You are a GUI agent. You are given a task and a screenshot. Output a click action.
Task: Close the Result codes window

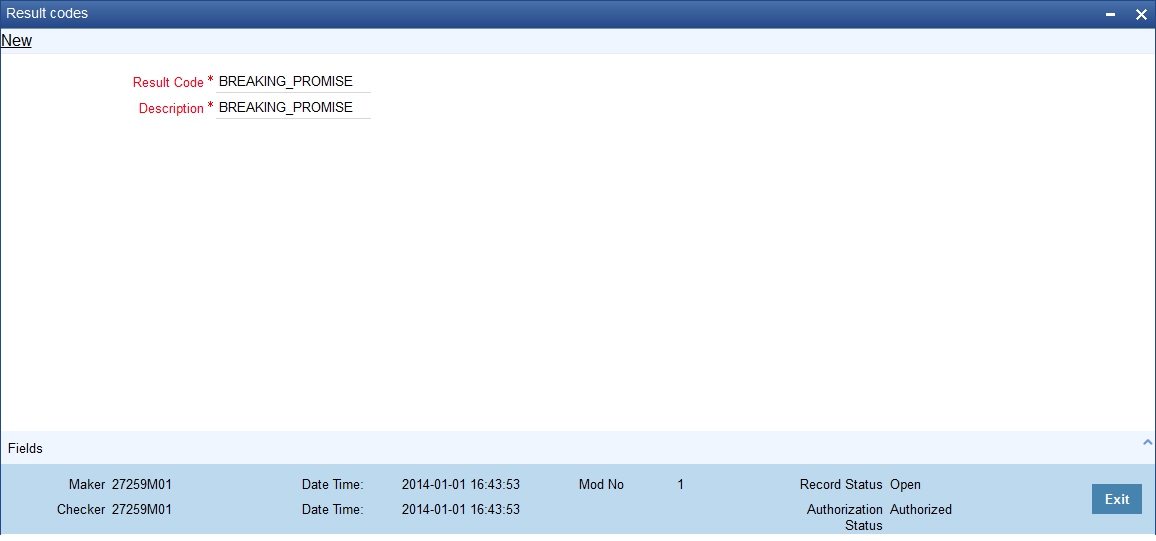point(1141,14)
